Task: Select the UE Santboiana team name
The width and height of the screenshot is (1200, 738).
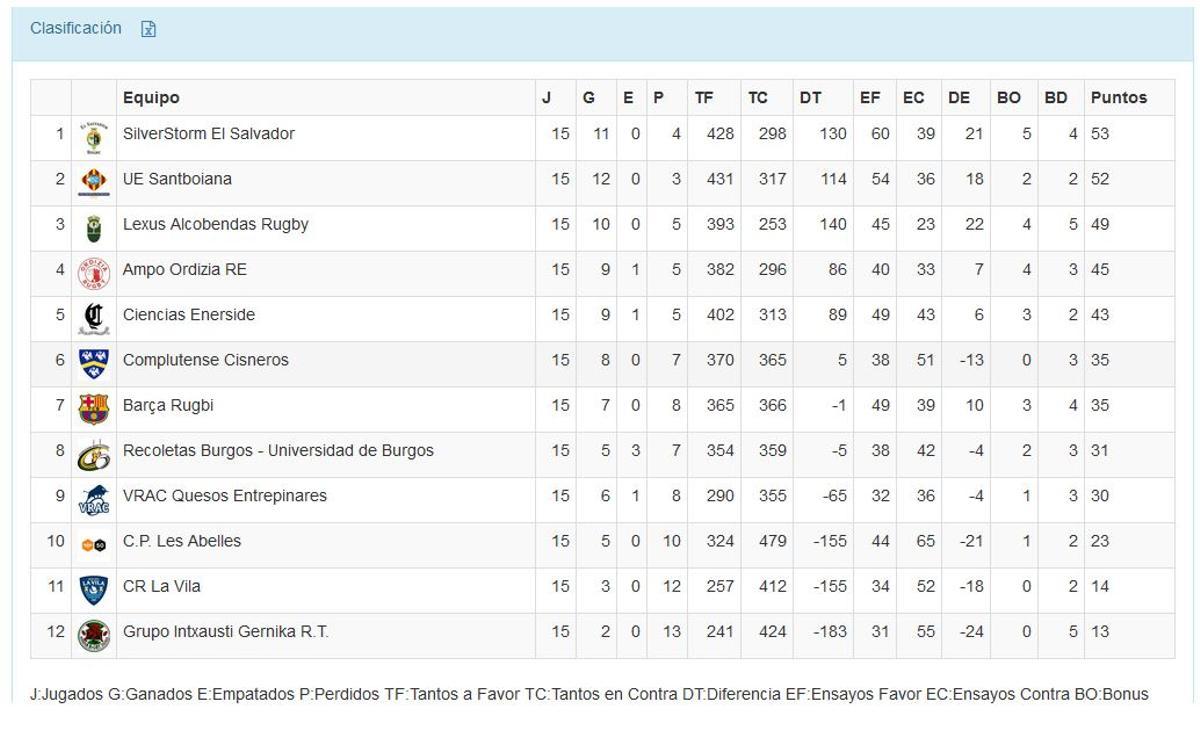Action: pos(177,179)
